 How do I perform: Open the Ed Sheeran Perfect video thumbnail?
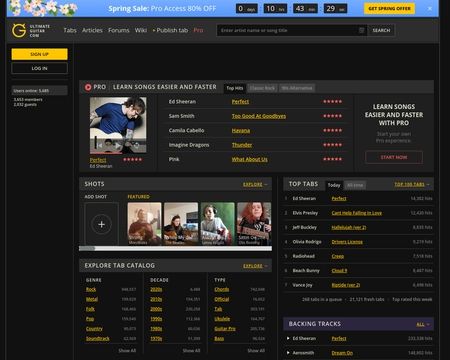click(x=118, y=125)
